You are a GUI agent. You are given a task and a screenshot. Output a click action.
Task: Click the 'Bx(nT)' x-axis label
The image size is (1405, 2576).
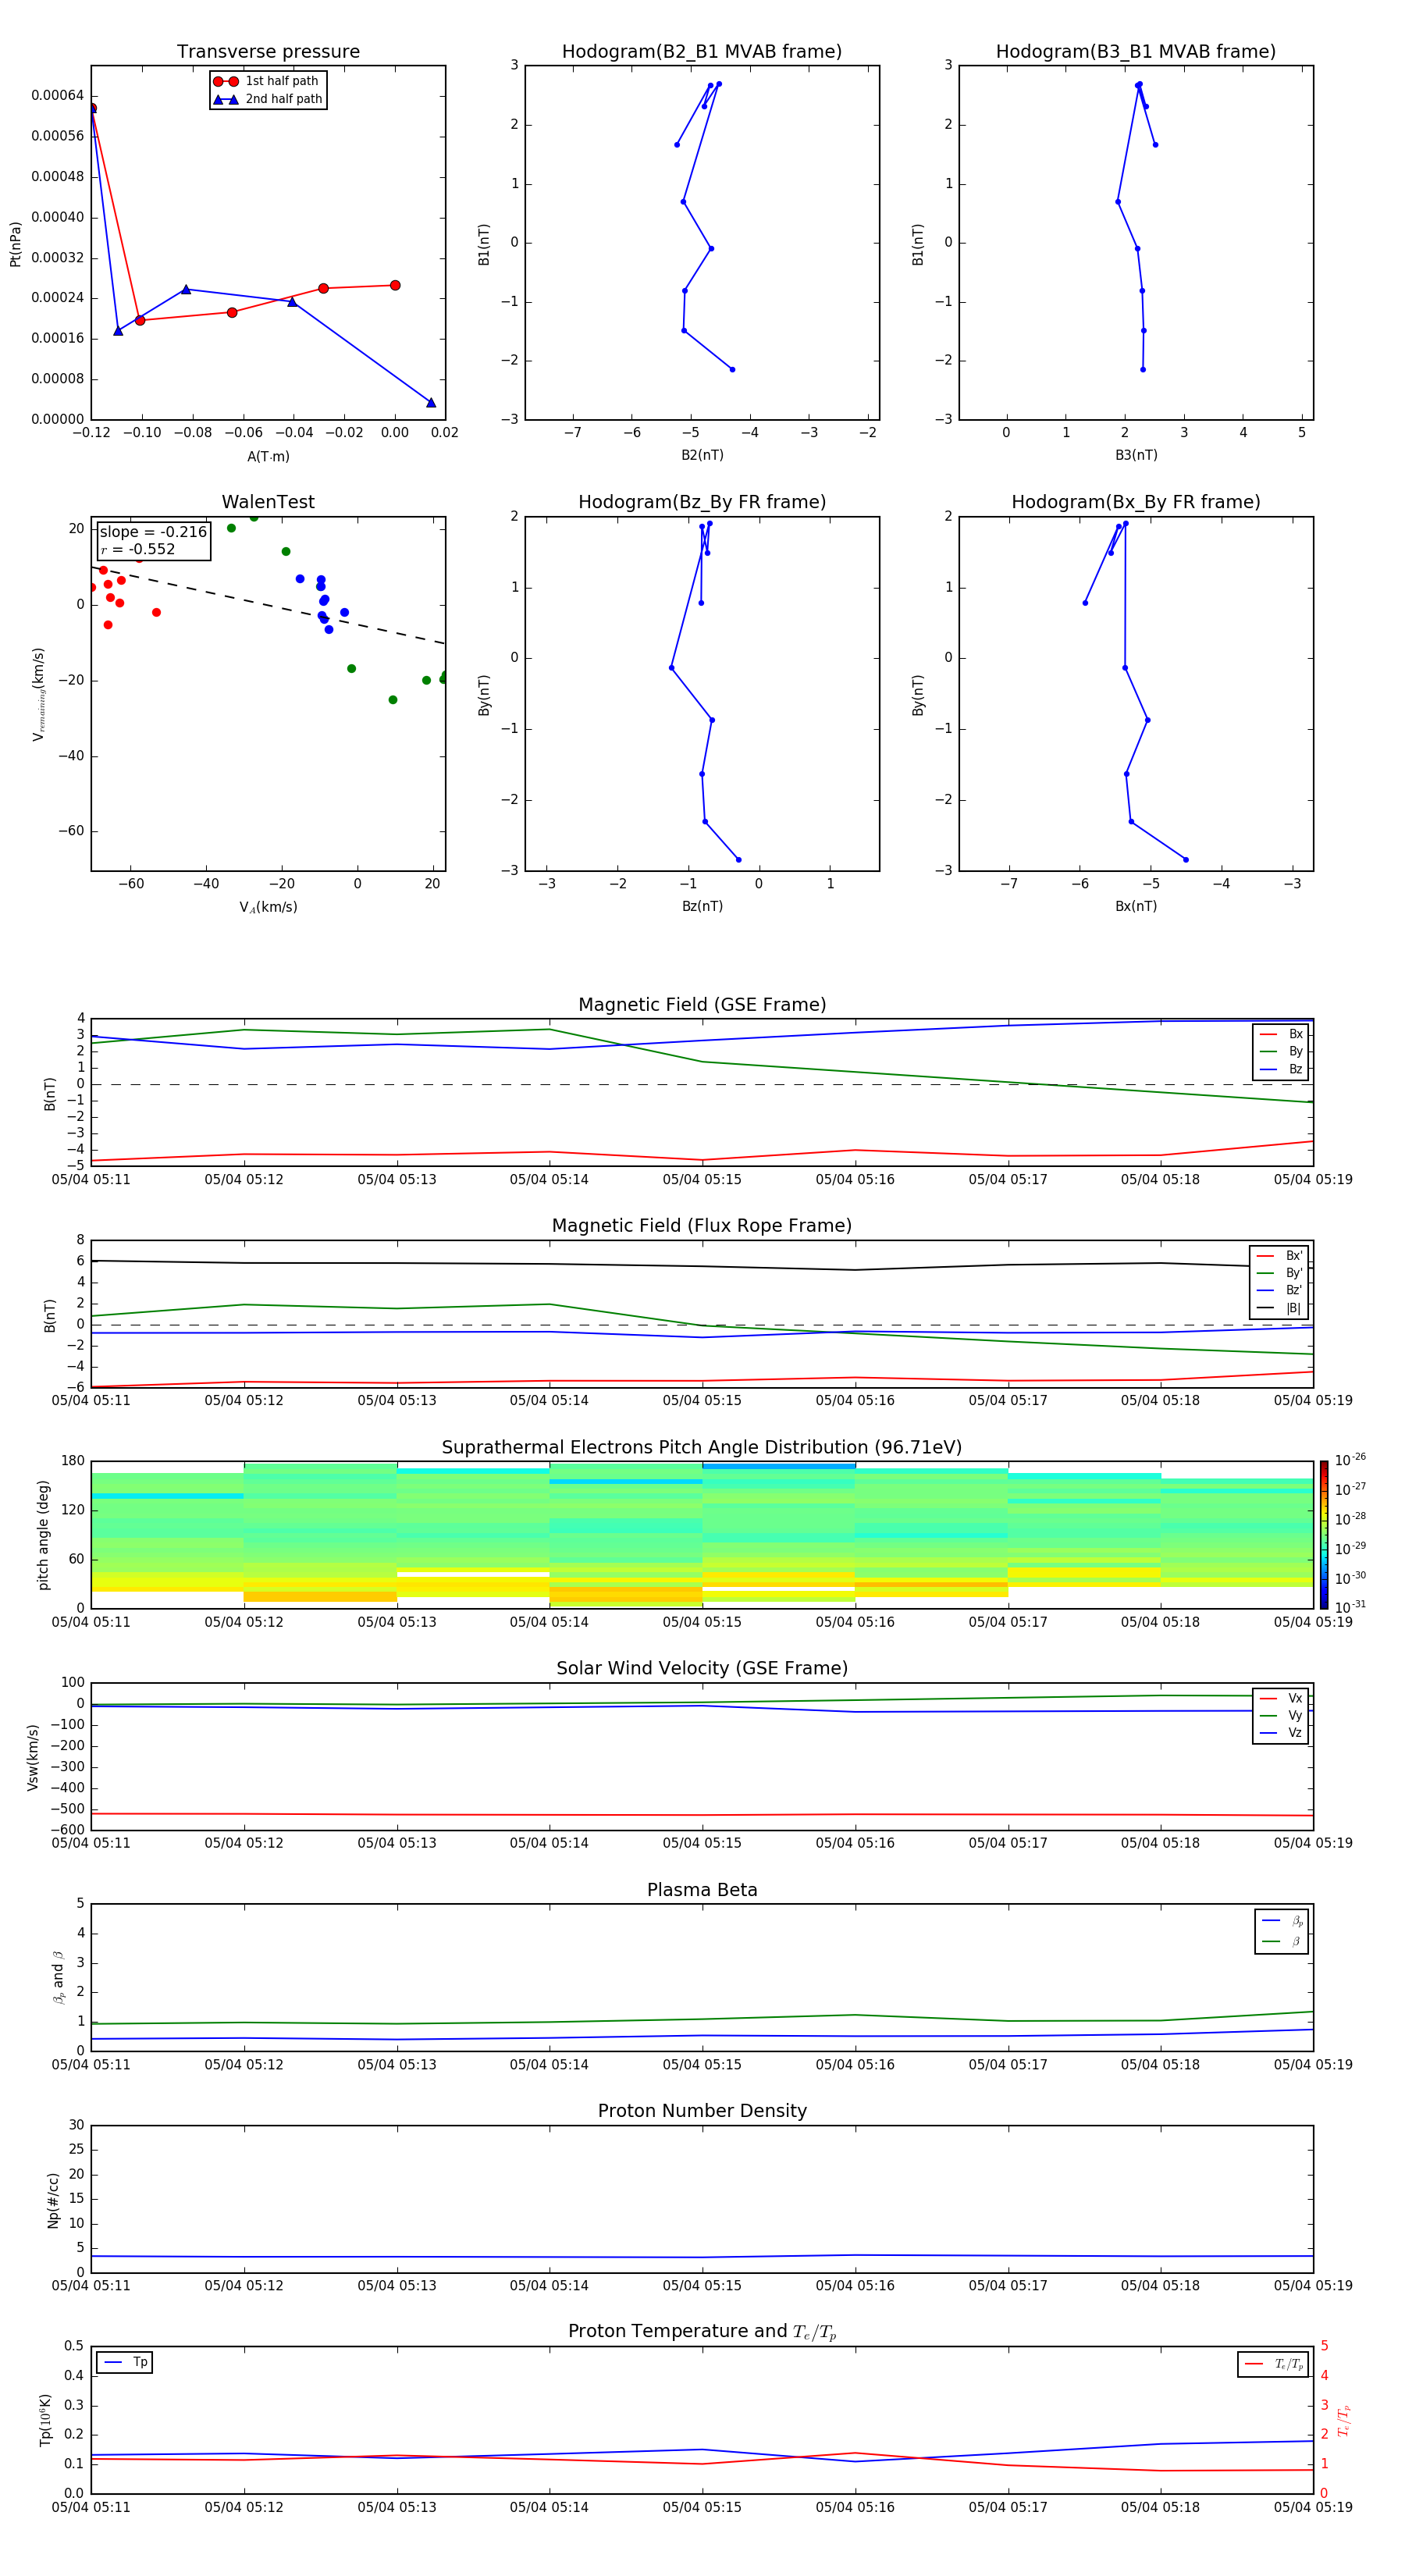[x=1136, y=906]
